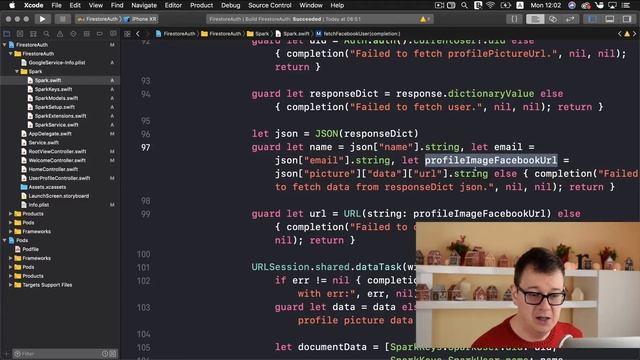Select GoogleService-Info.plist file
The image size is (640, 360).
56,62
